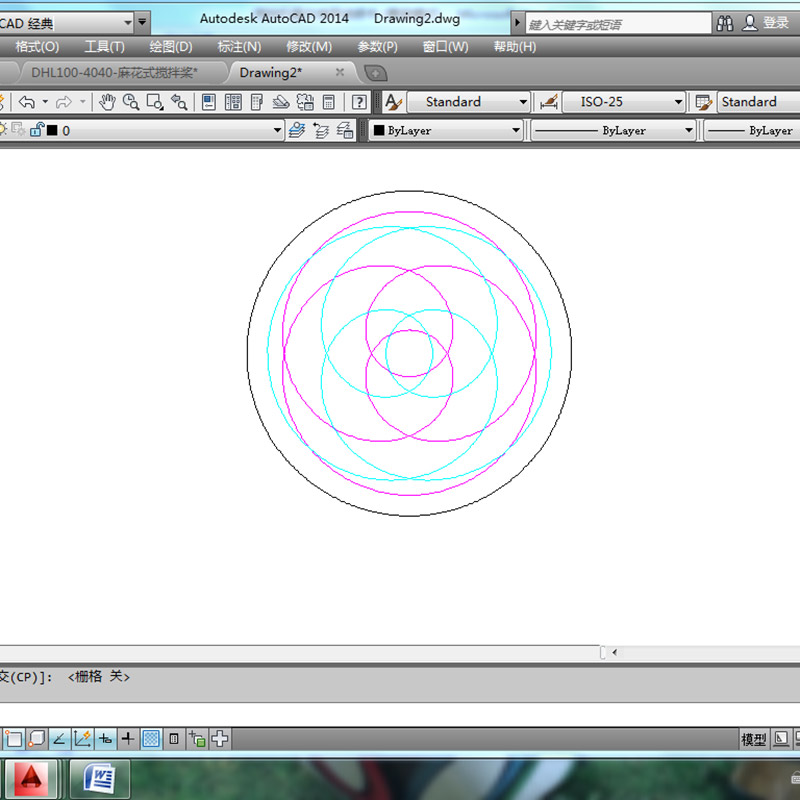Open the Dimension Style manager icon
The height and width of the screenshot is (800, 800).
(548, 102)
